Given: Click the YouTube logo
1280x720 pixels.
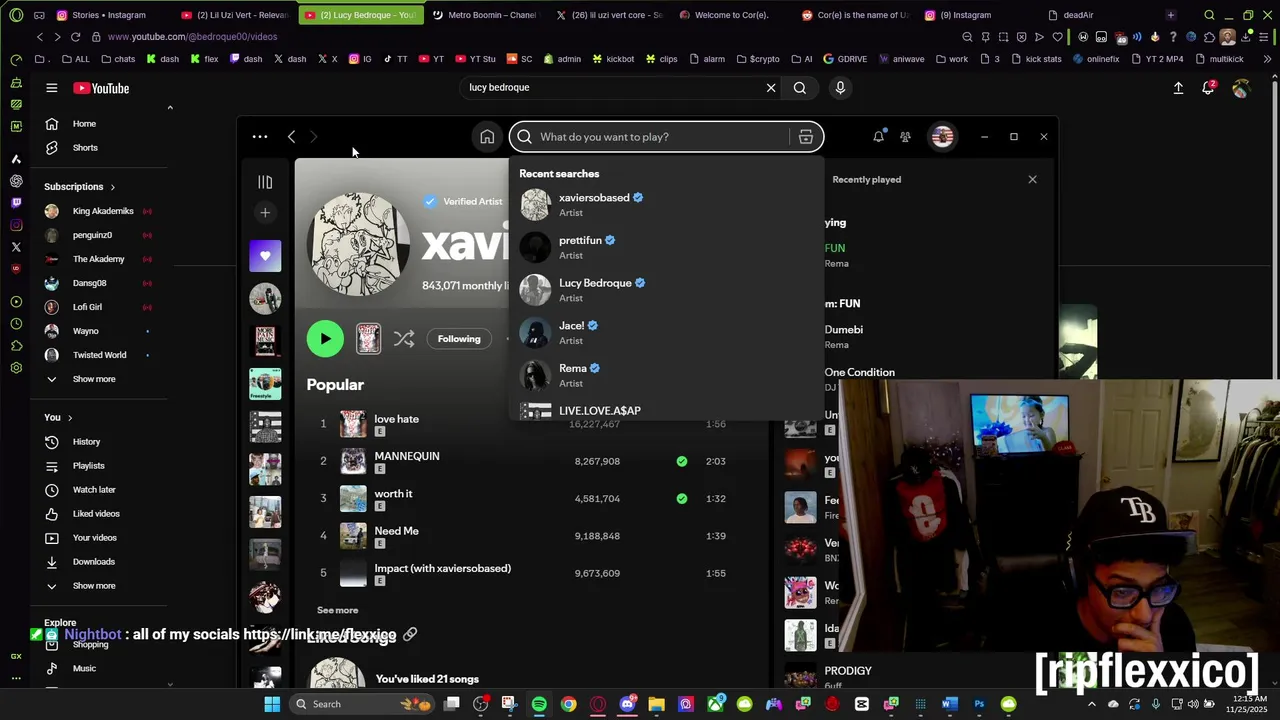Looking at the screenshot, I should (101, 88).
